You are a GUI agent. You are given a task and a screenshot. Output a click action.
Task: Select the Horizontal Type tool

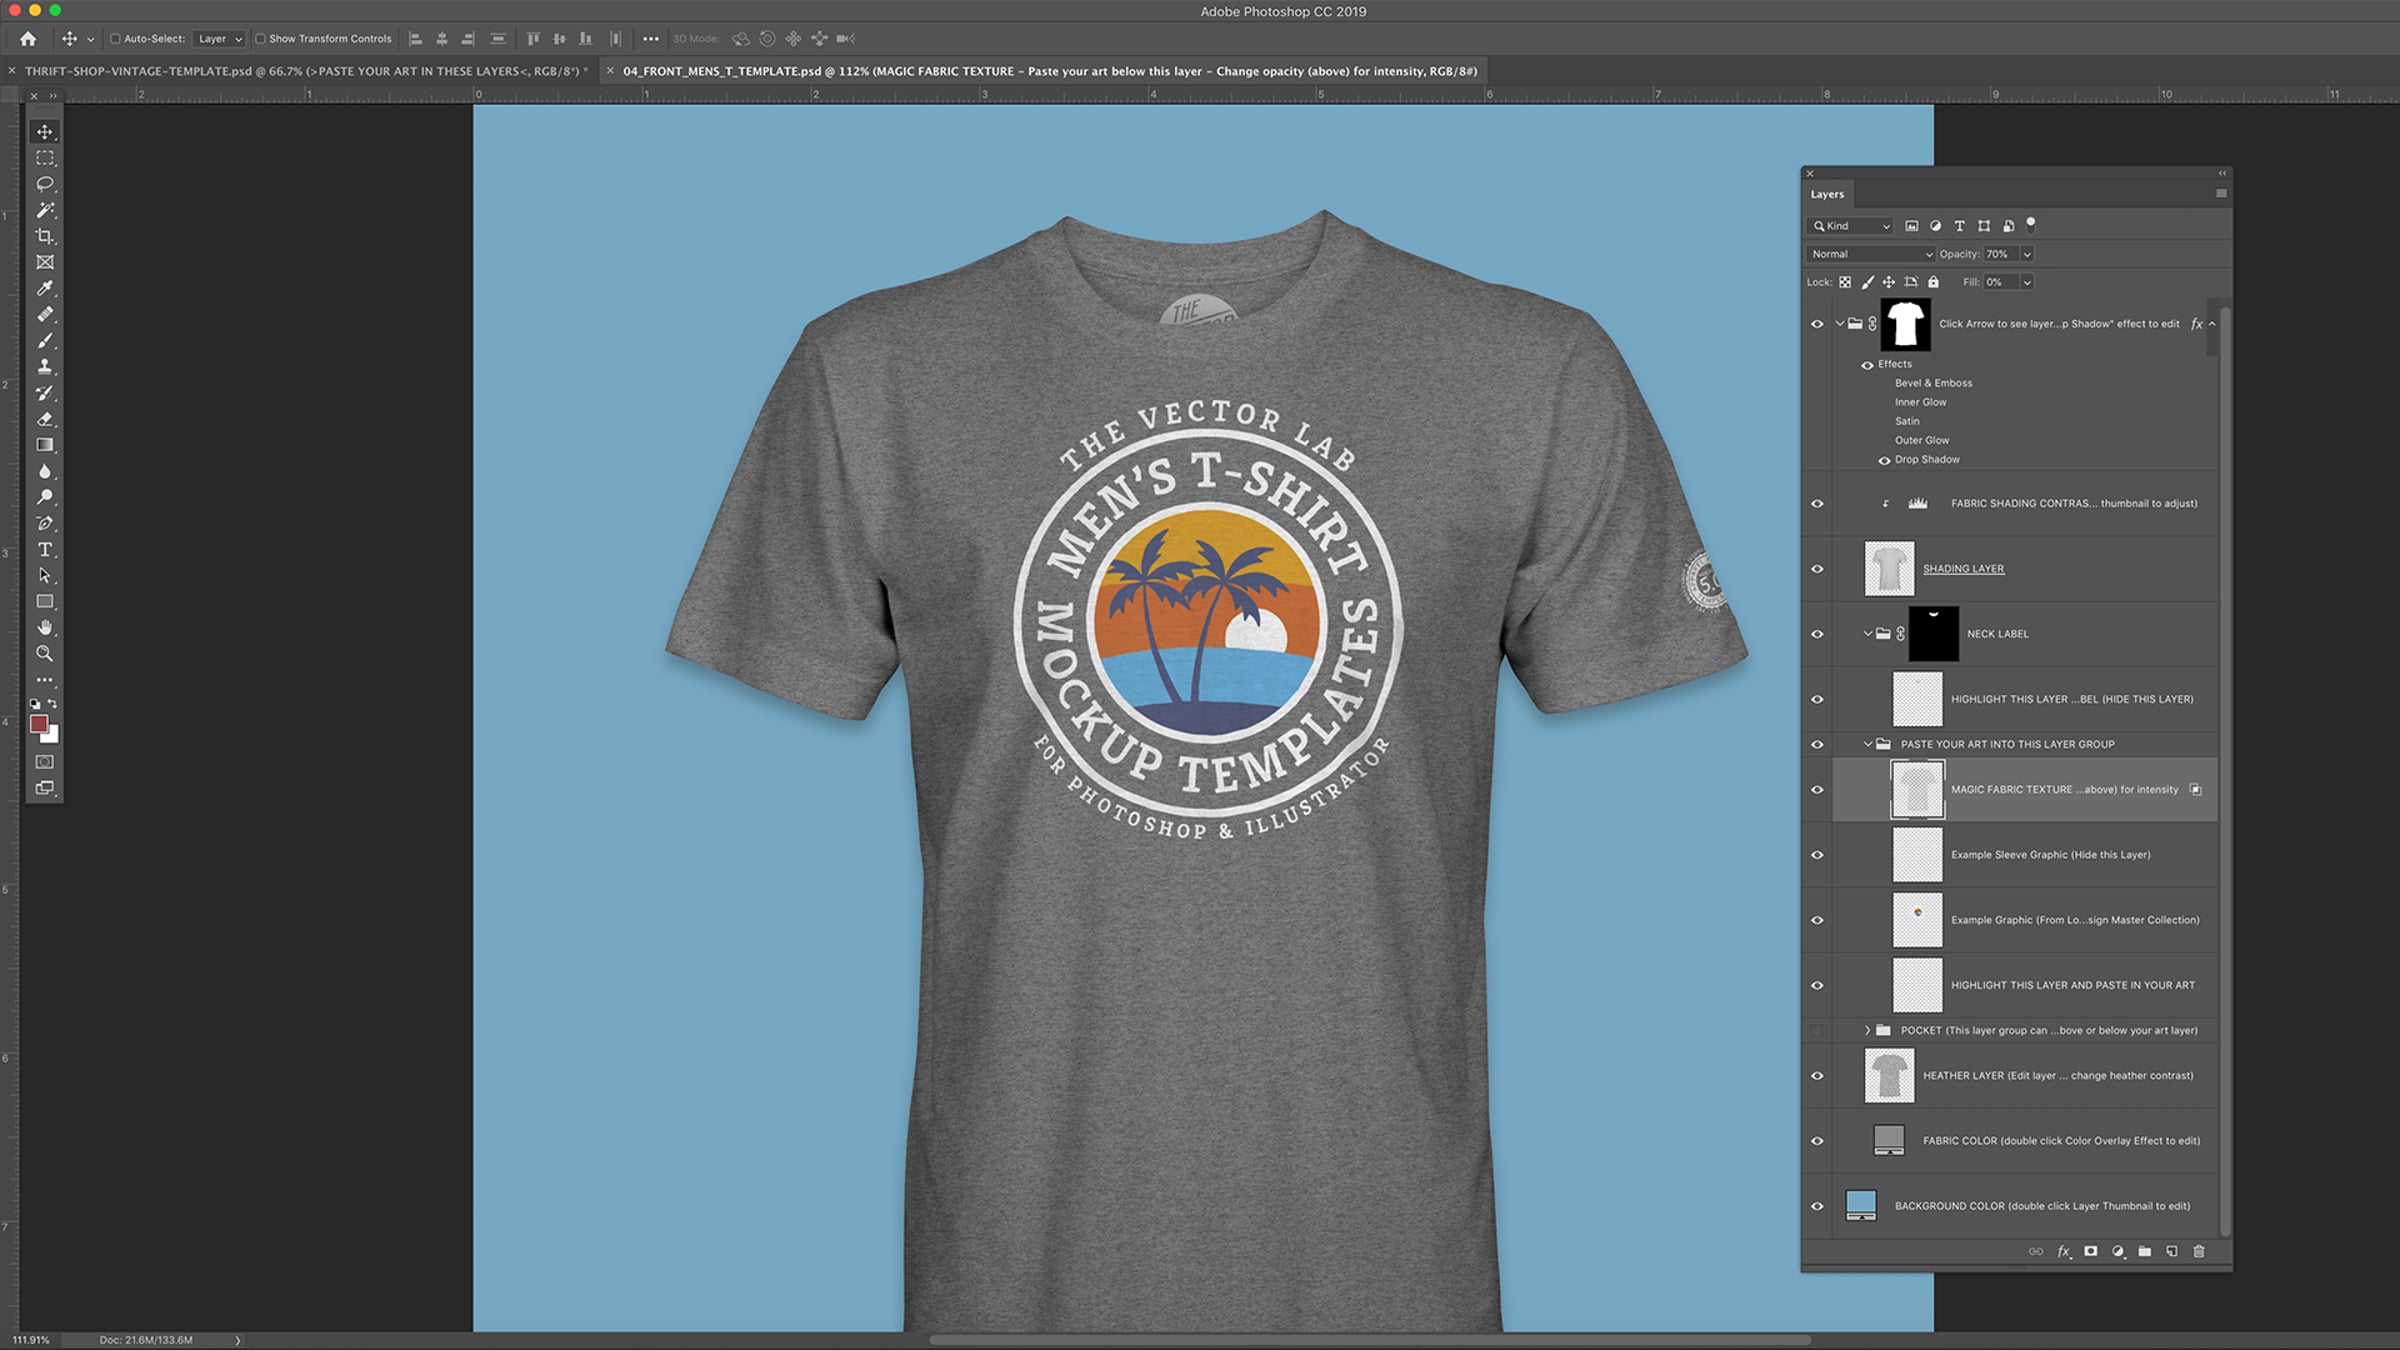point(45,550)
